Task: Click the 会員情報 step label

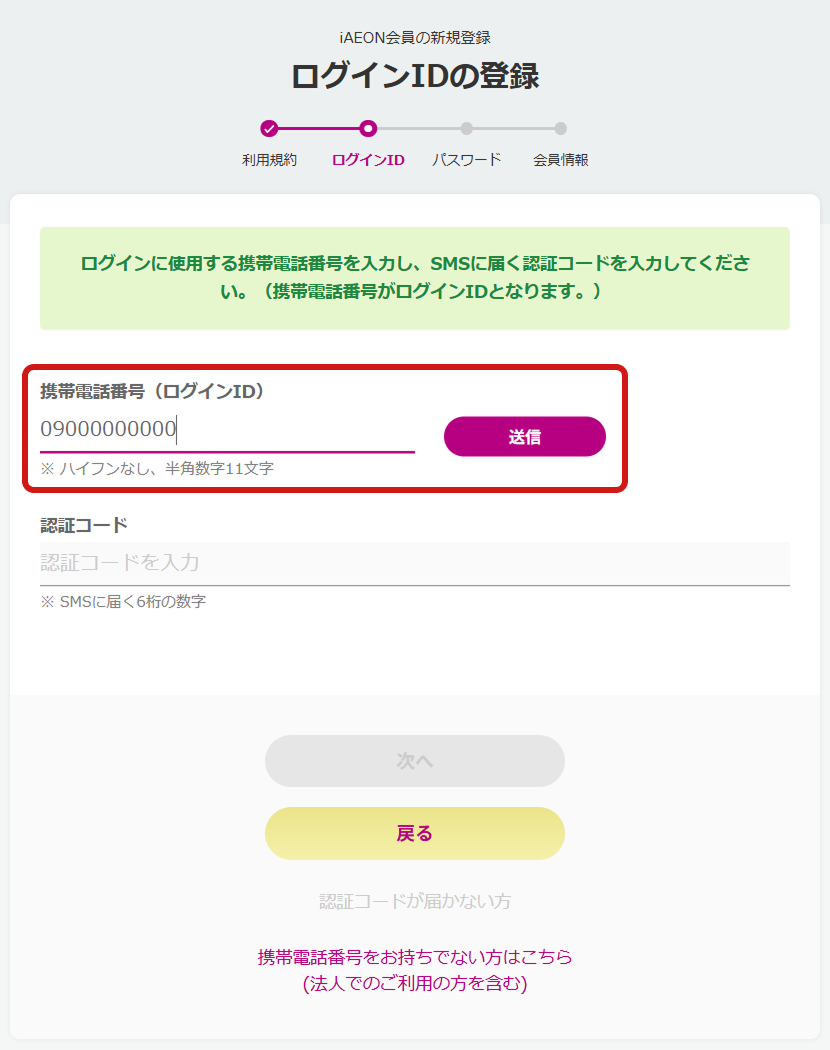Action: [559, 160]
